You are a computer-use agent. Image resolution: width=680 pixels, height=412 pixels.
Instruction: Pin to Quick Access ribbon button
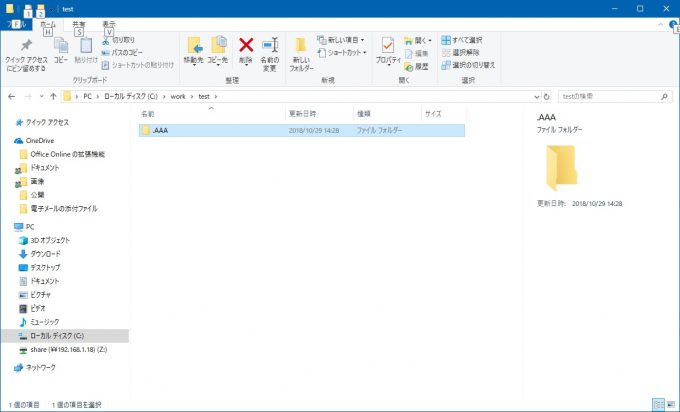coord(26,55)
